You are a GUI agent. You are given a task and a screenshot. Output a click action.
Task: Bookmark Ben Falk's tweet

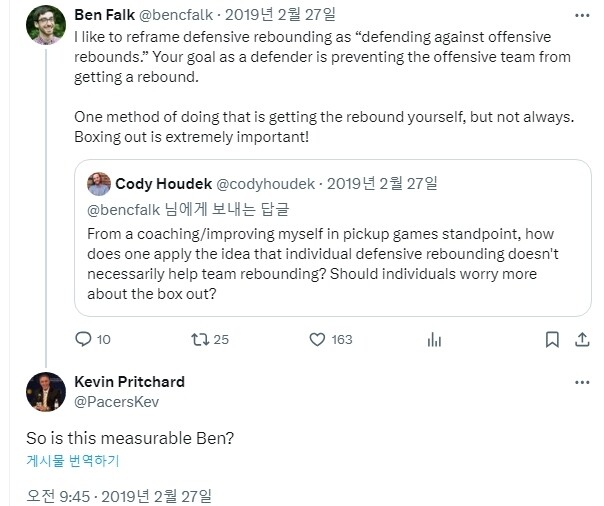click(551, 340)
